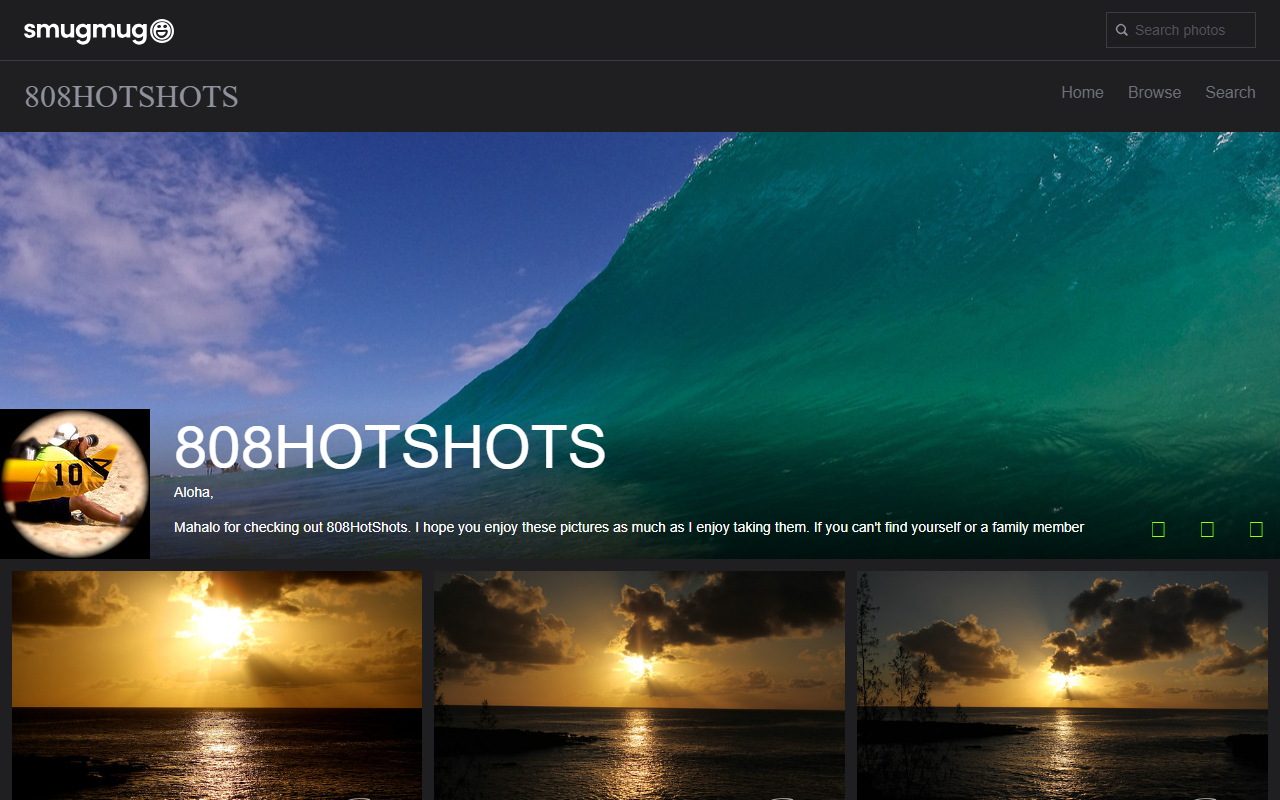1280x800 pixels.
Task: Click the first green square icon
Action: 1158,530
